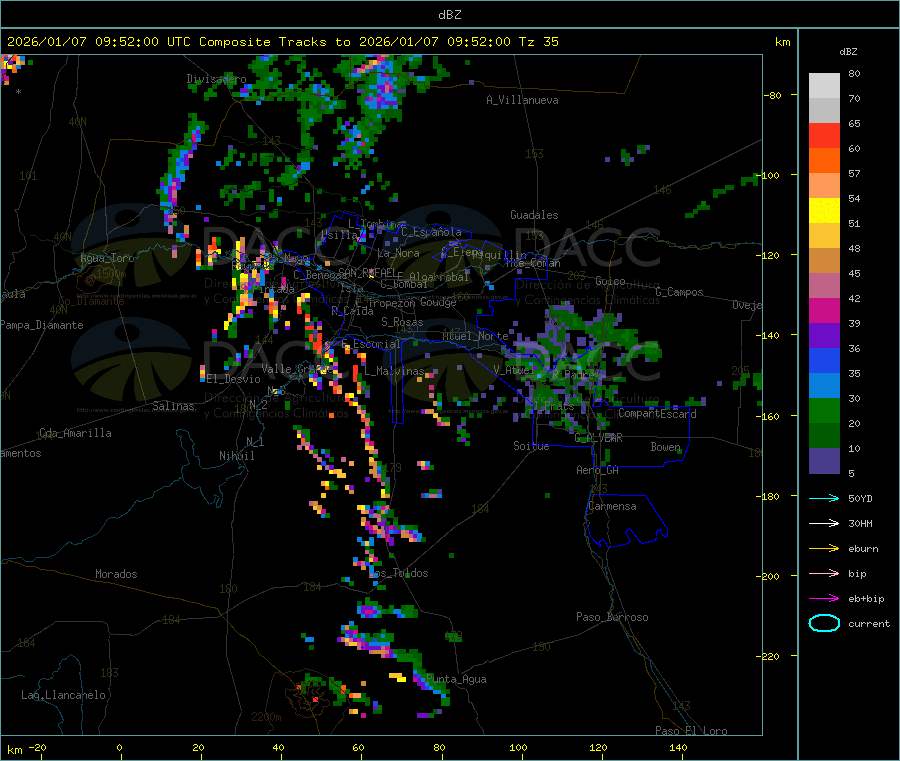Click the 'La_Nora' map label
The height and width of the screenshot is (761, 900).
click(398, 253)
